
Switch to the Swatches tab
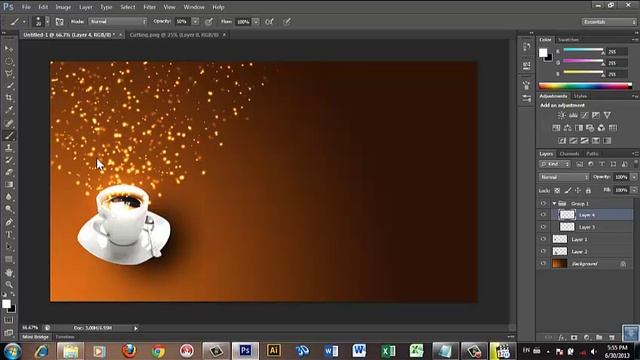[568, 40]
